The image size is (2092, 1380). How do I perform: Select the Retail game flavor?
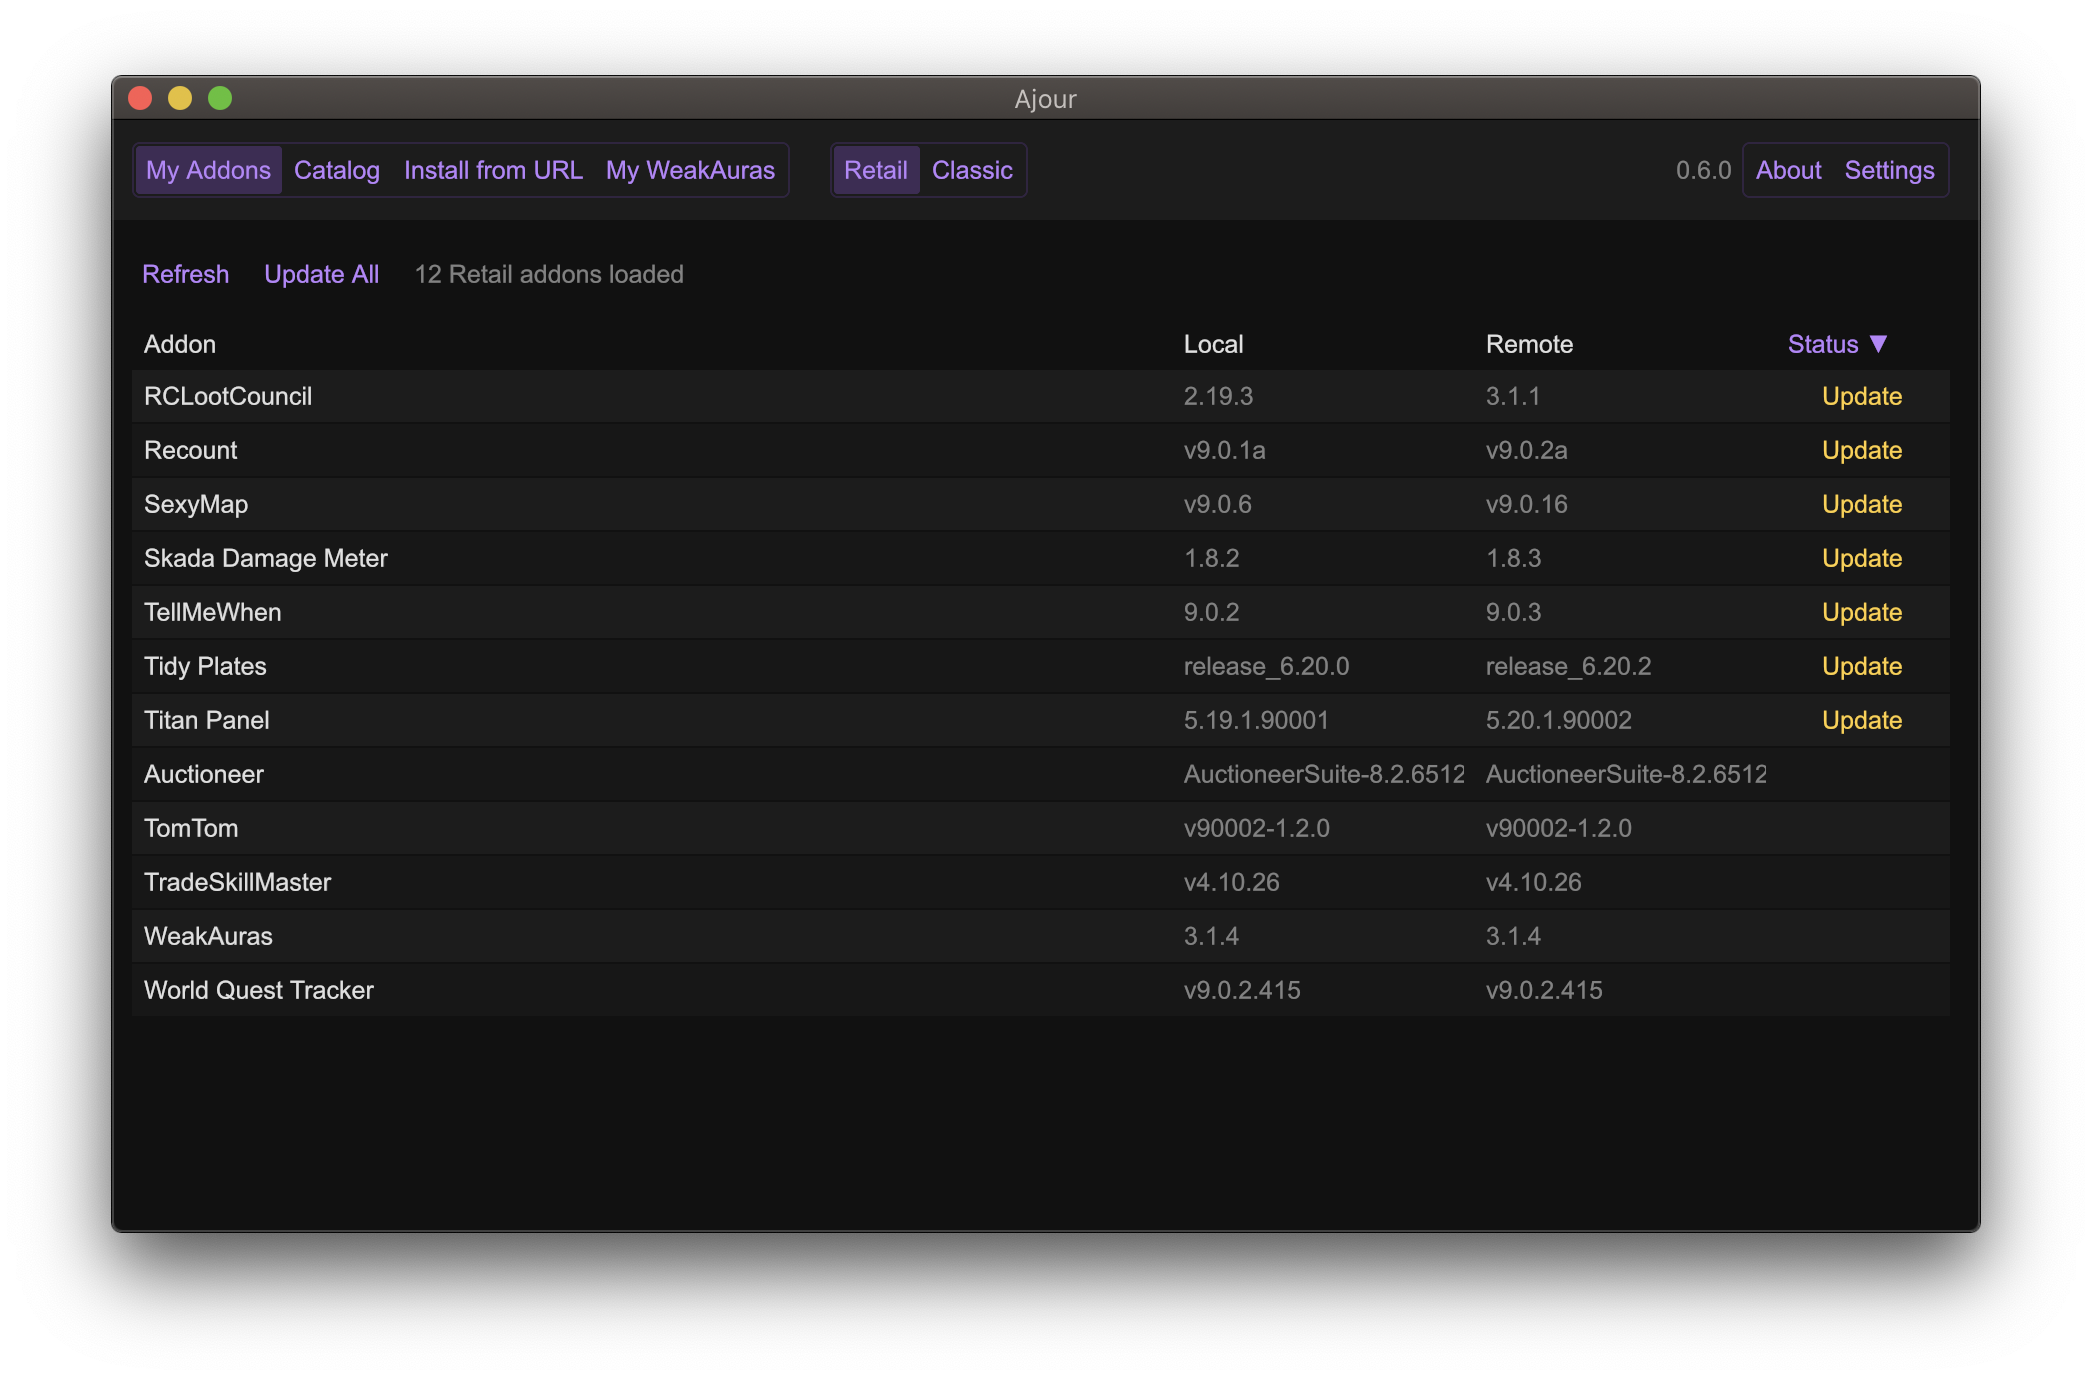point(875,170)
